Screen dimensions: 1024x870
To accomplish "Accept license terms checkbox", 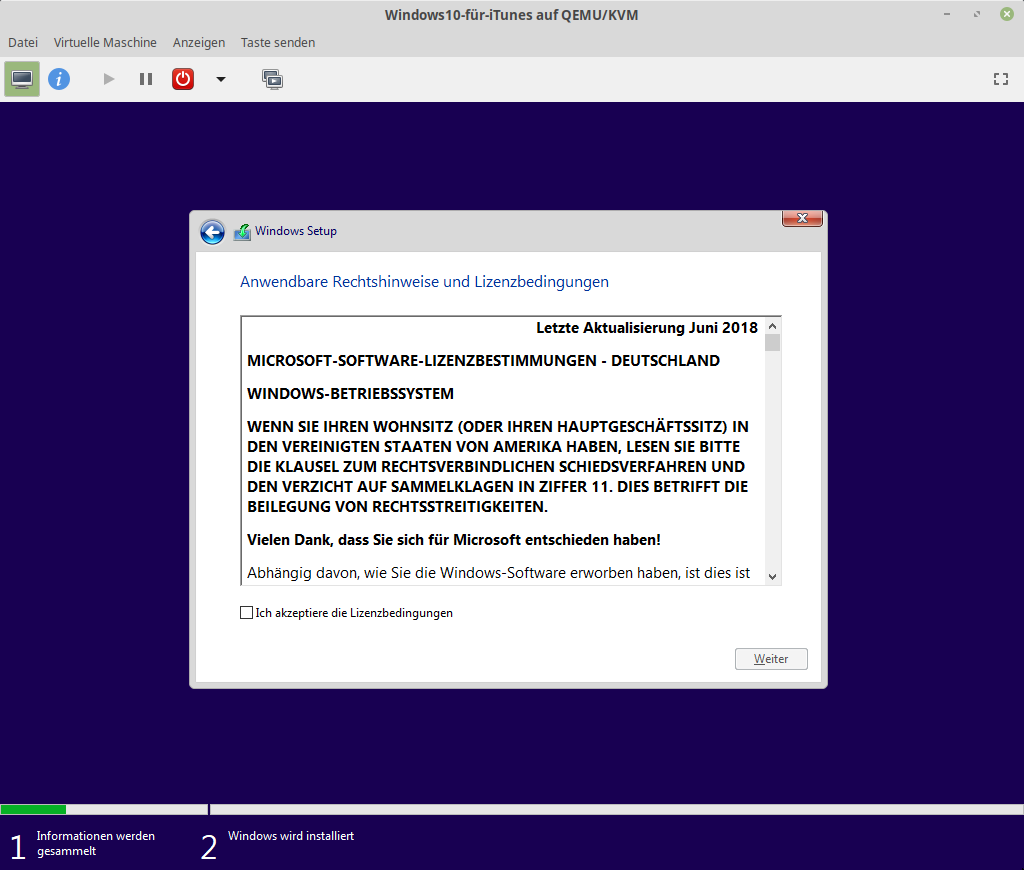I will (x=247, y=613).
